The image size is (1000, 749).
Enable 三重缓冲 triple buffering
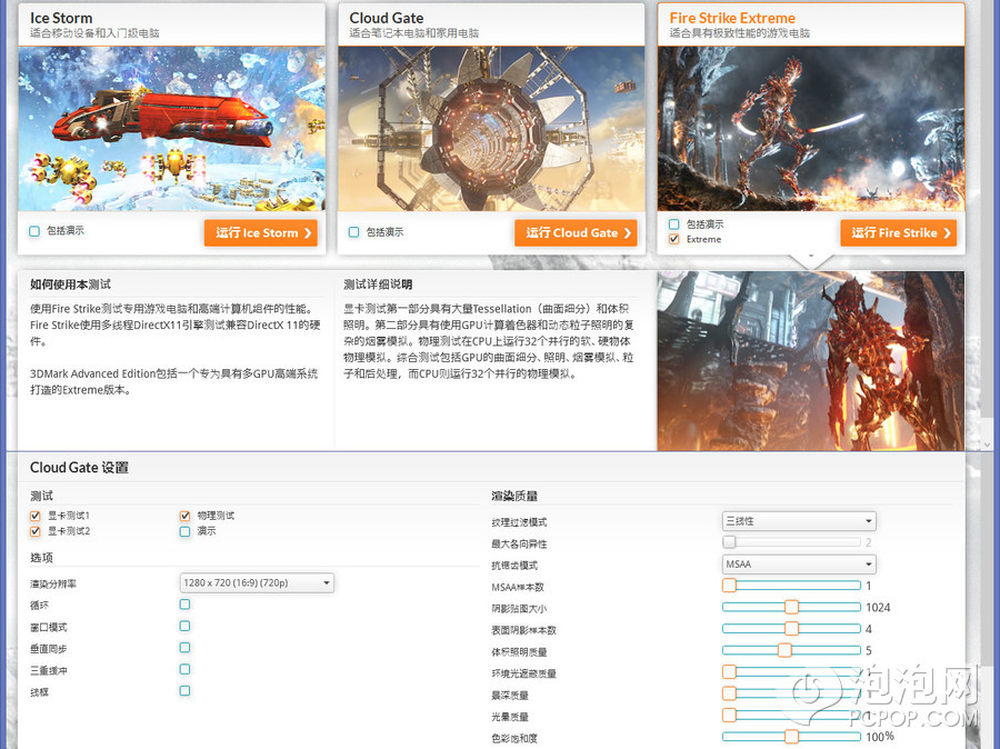[x=185, y=669]
